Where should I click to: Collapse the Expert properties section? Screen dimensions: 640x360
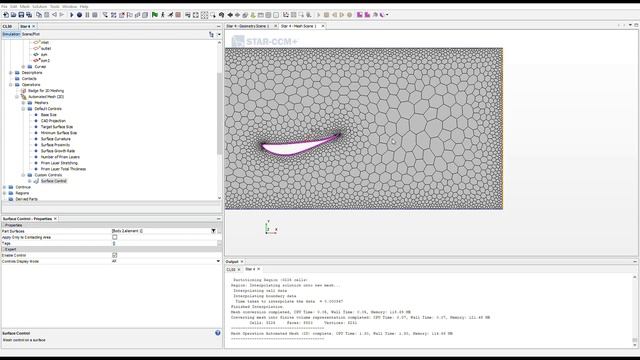pyautogui.click(x=3, y=249)
